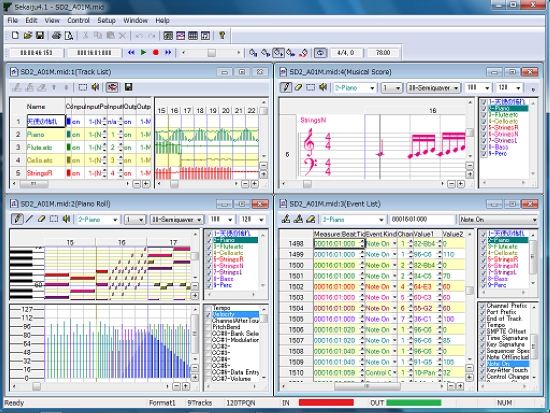Open the Setup menu
Screen dimensions: 550x413
106,20
